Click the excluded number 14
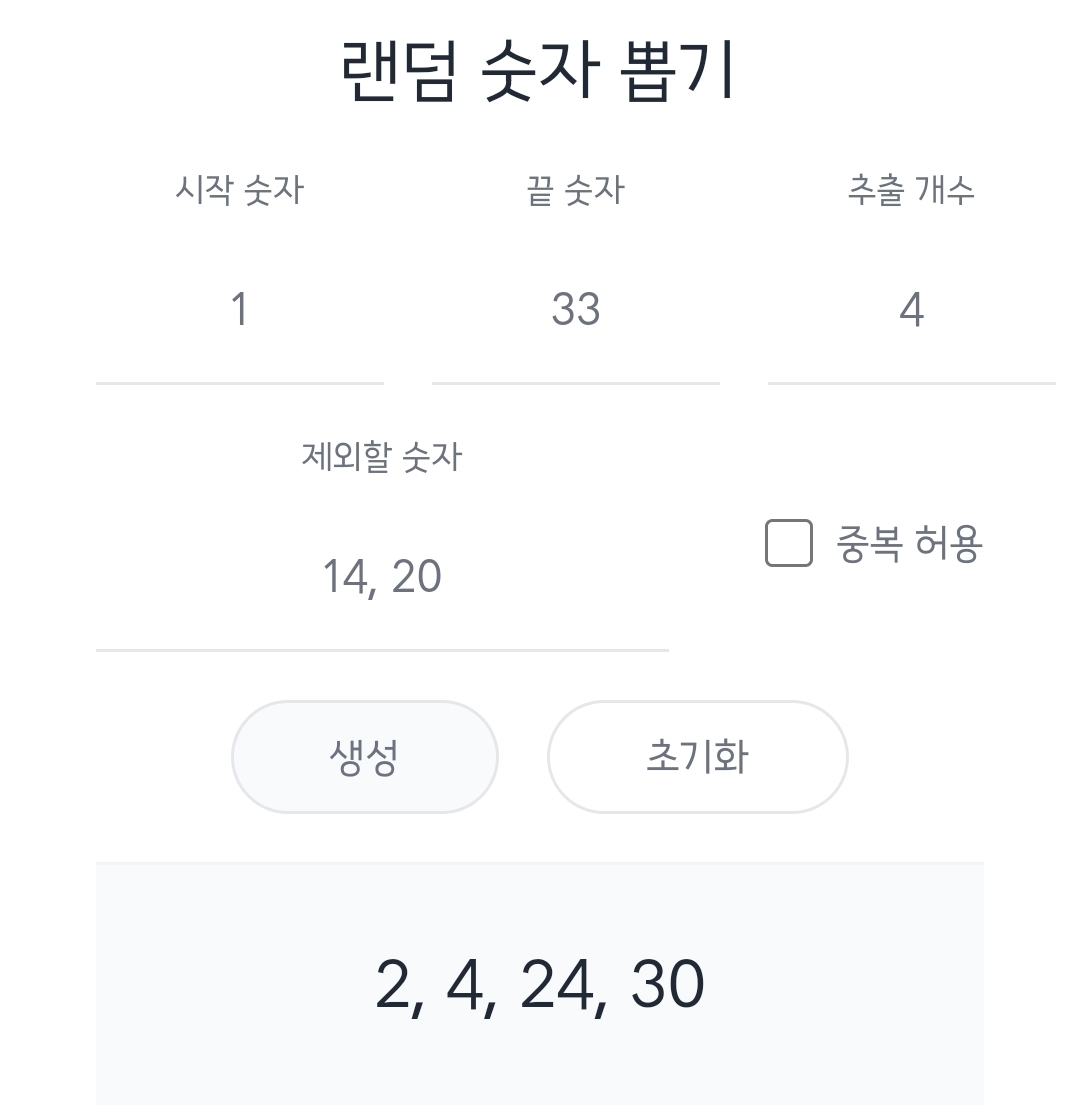Viewport: 1080px width, 1109px height. [343, 577]
